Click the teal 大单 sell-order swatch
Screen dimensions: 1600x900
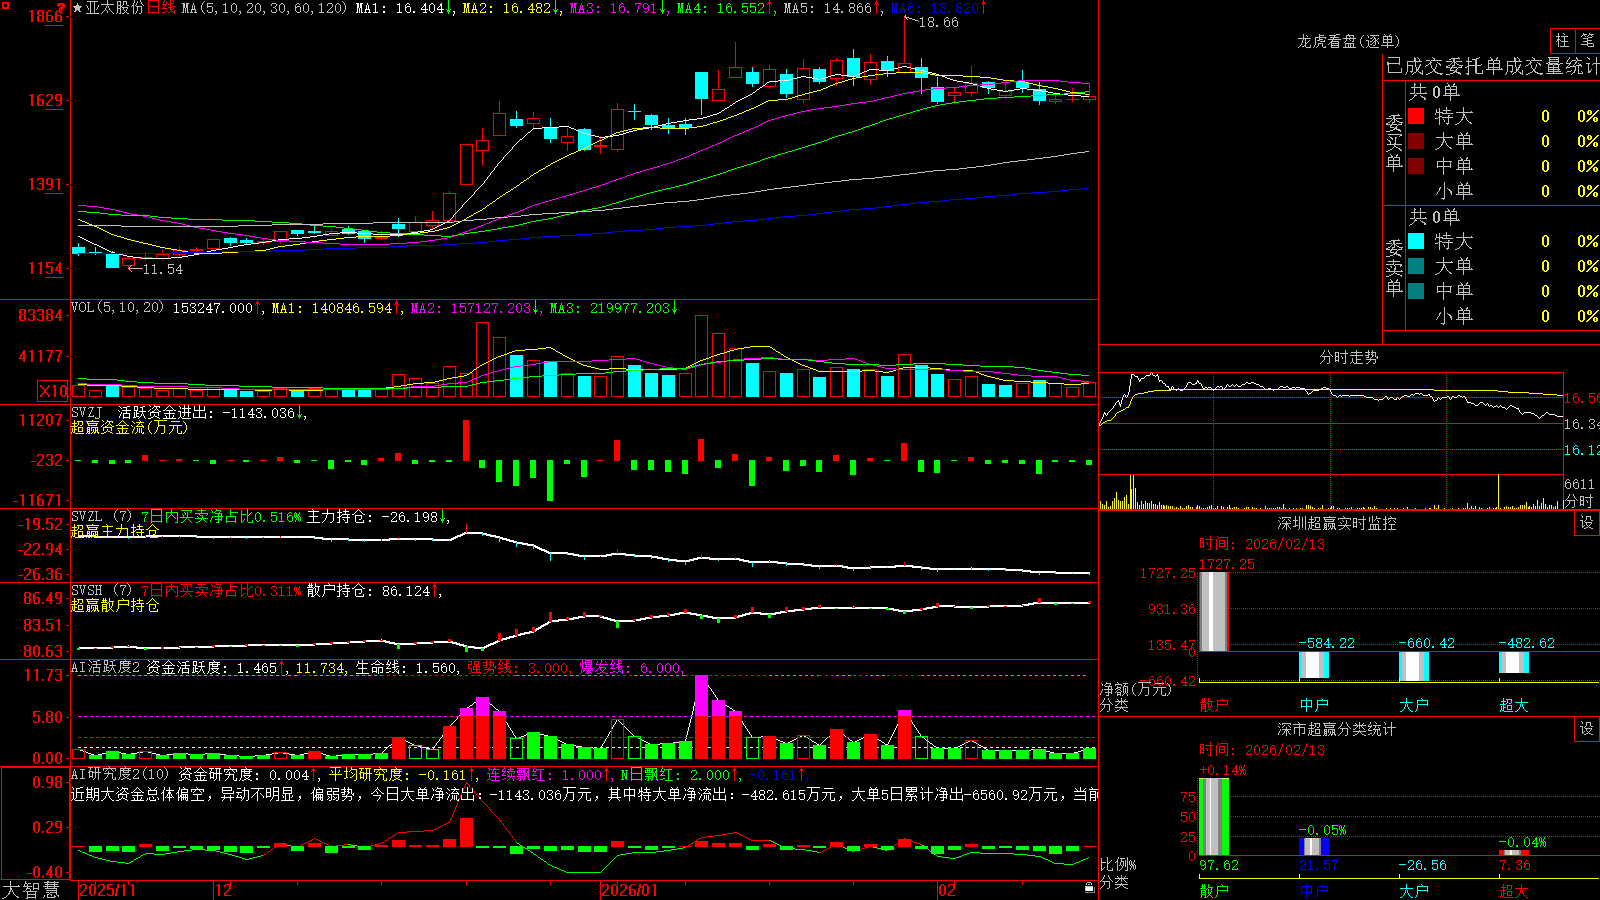pos(1416,266)
